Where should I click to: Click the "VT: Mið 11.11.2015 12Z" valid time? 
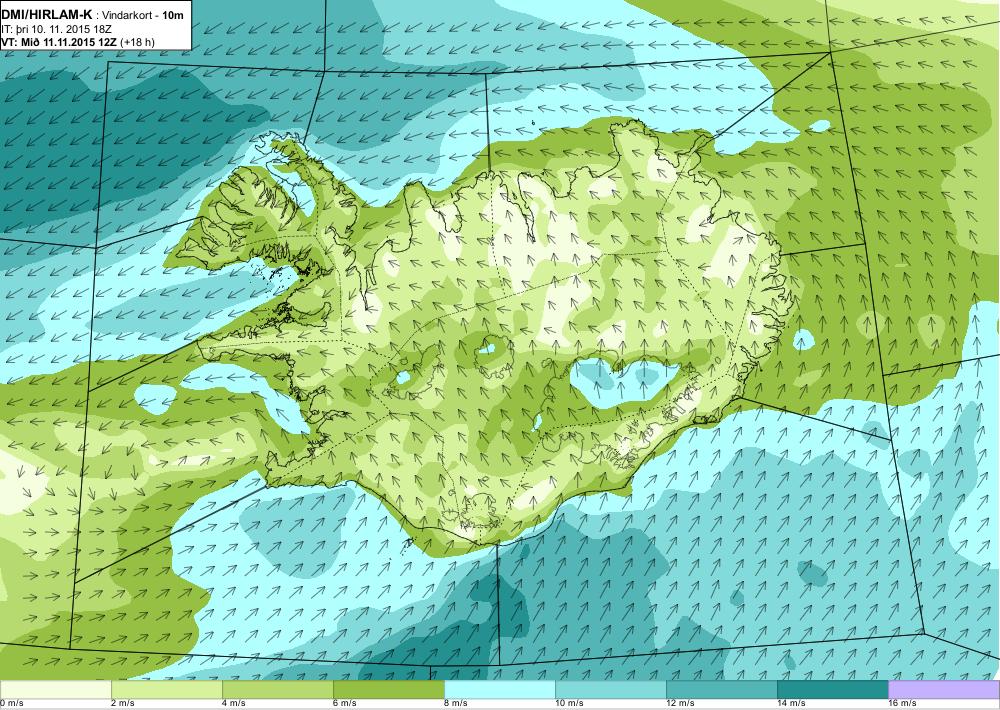tap(59, 43)
